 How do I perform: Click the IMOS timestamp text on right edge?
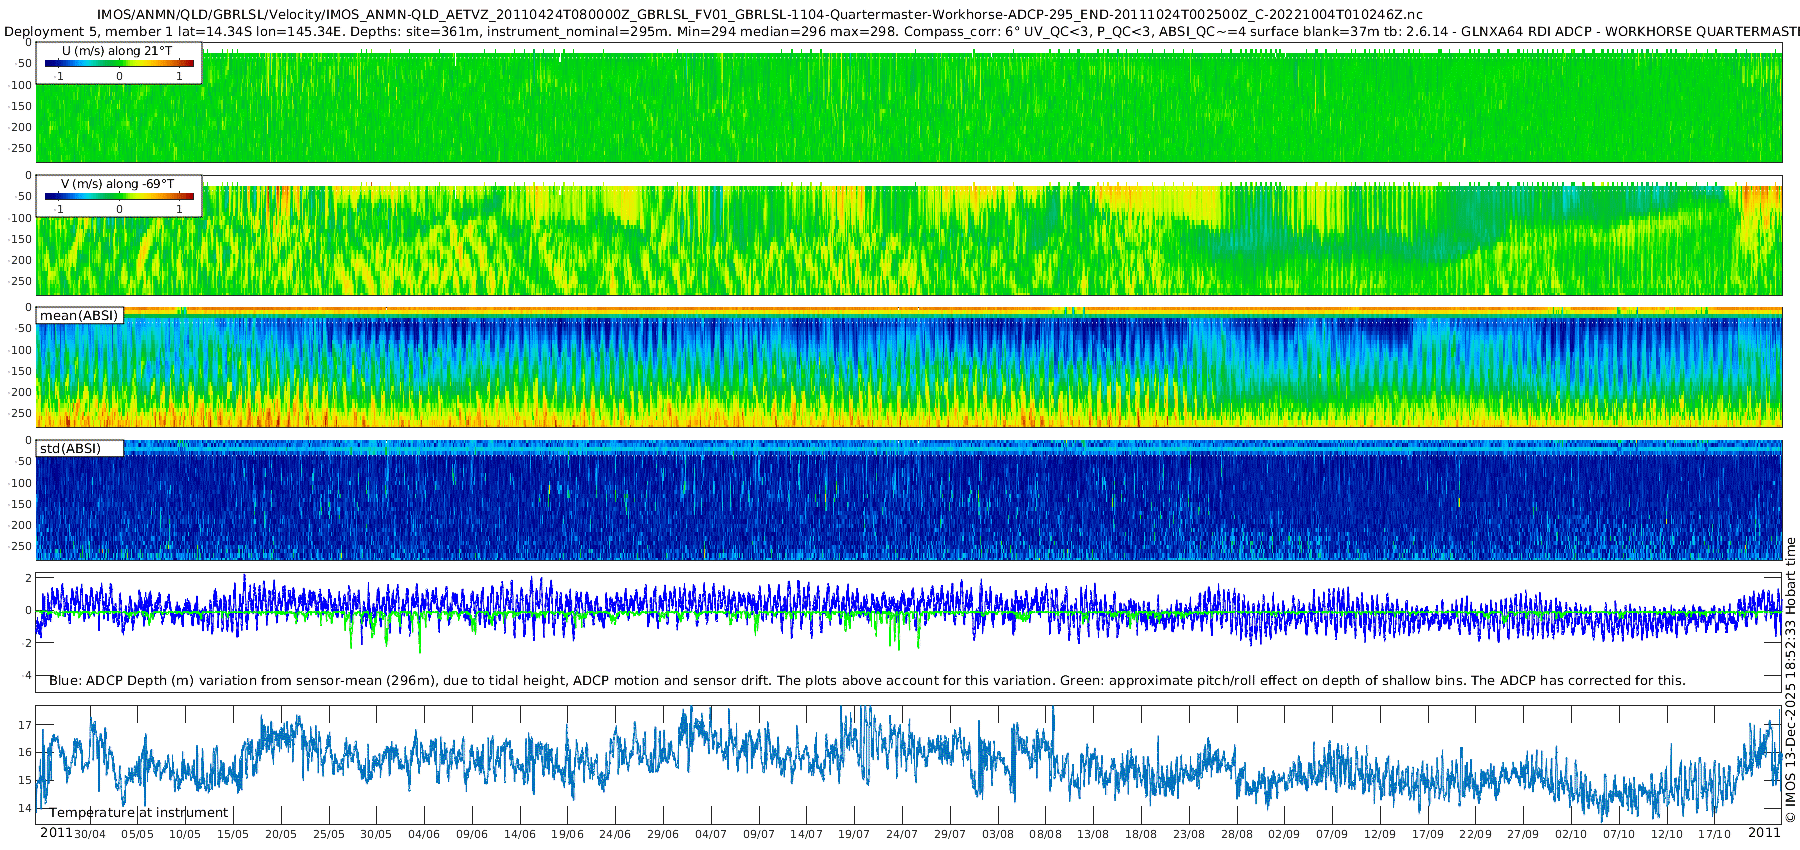1791,680
